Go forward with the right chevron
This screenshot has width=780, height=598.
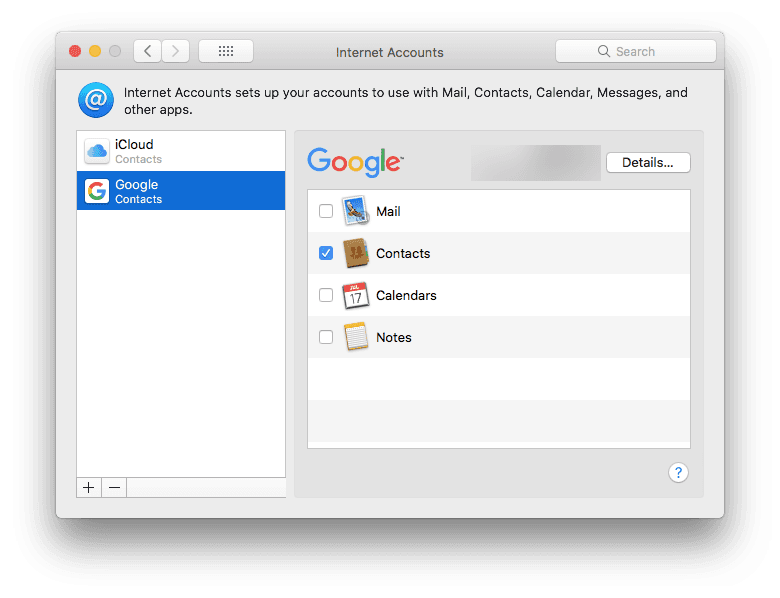[176, 51]
